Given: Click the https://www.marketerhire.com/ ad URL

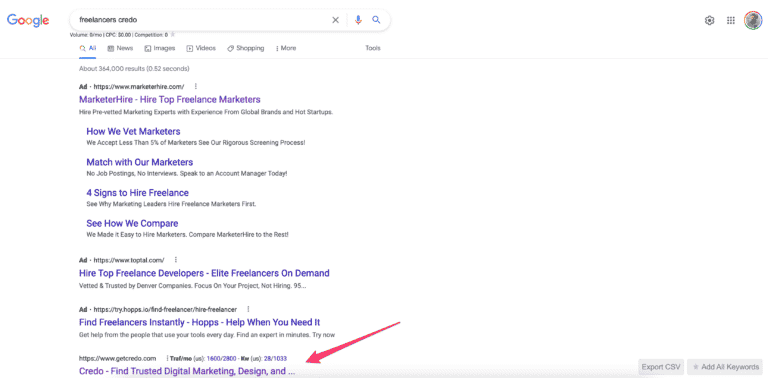Looking at the screenshot, I should pos(139,87).
